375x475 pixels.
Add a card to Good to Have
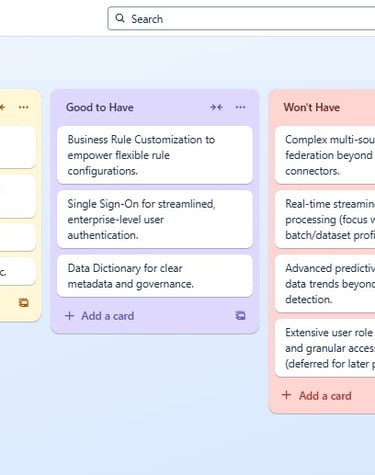click(x=100, y=316)
